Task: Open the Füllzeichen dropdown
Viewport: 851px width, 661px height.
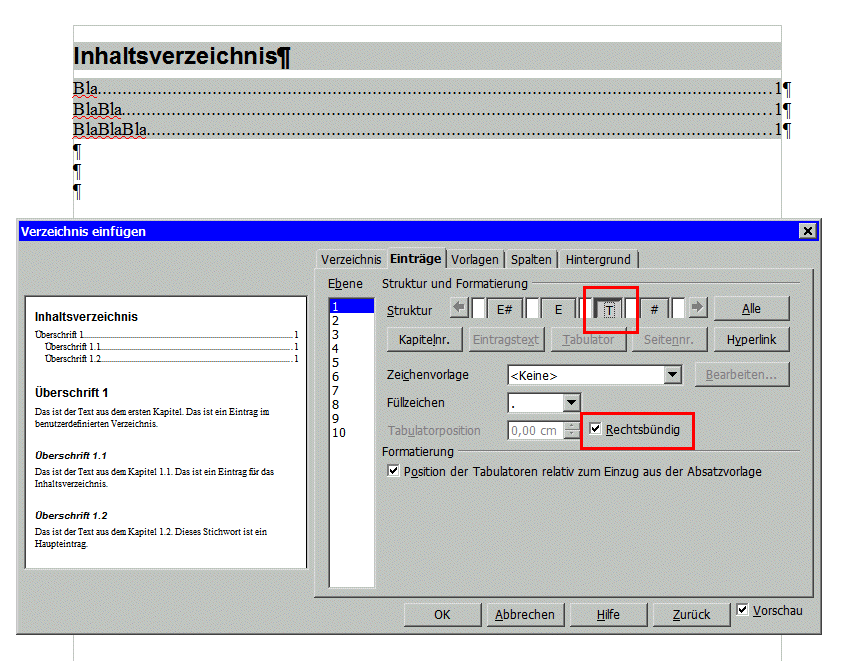Action: [571, 403]
